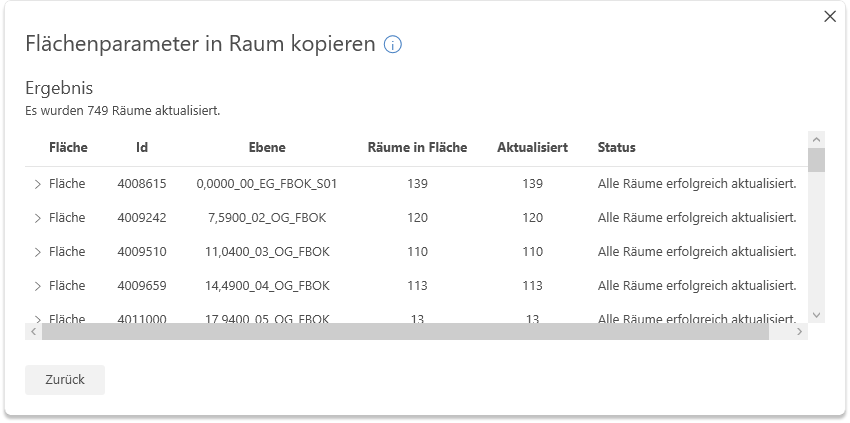The image size is (850, 423).
Task: Click the horizontal scrollbar right arrow
Action: click(x=798, y=331)
